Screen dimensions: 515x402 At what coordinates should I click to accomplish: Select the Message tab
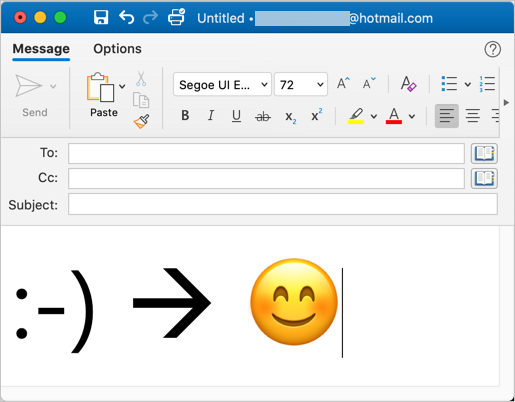pyautogui.click(x=41, y=49)
